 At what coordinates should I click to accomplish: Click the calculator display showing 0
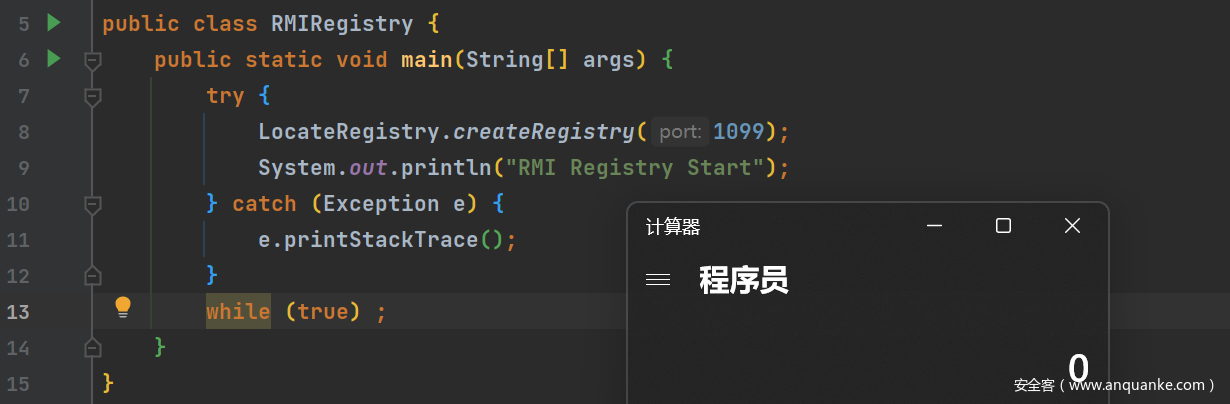(1078, 368)
